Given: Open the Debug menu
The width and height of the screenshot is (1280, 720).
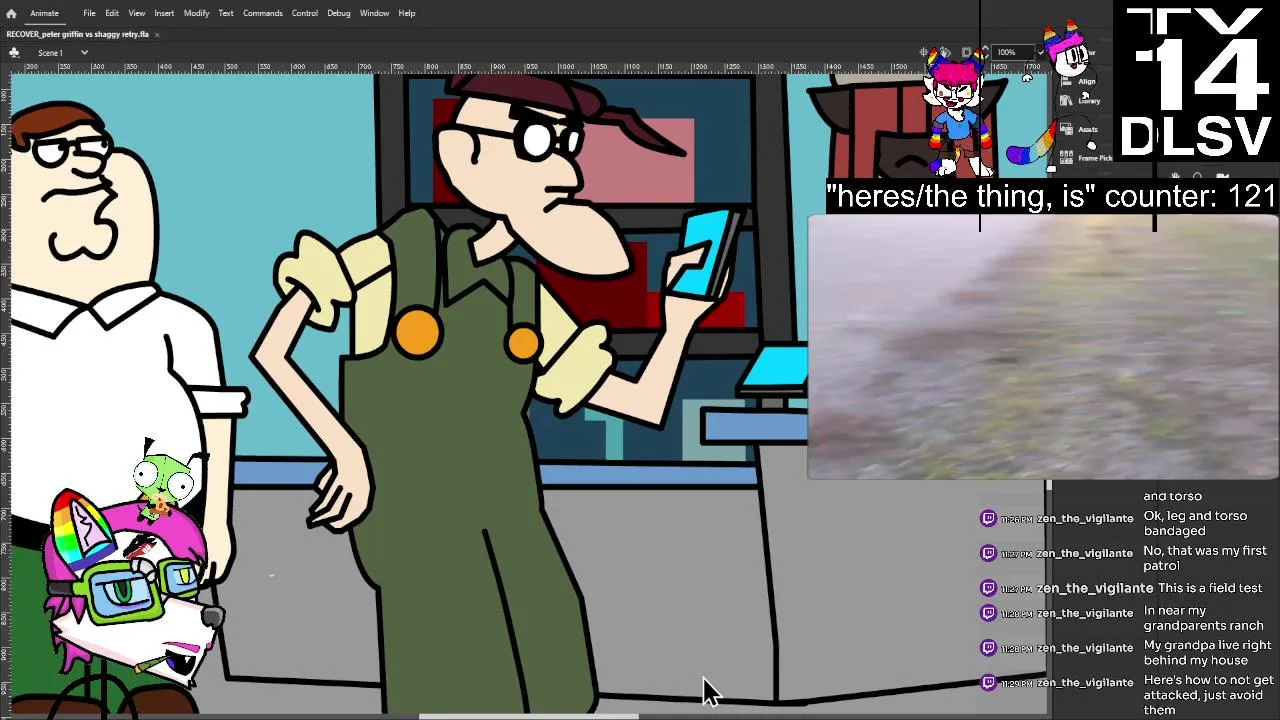Looking at the screenshot, I should pos(339,13).
